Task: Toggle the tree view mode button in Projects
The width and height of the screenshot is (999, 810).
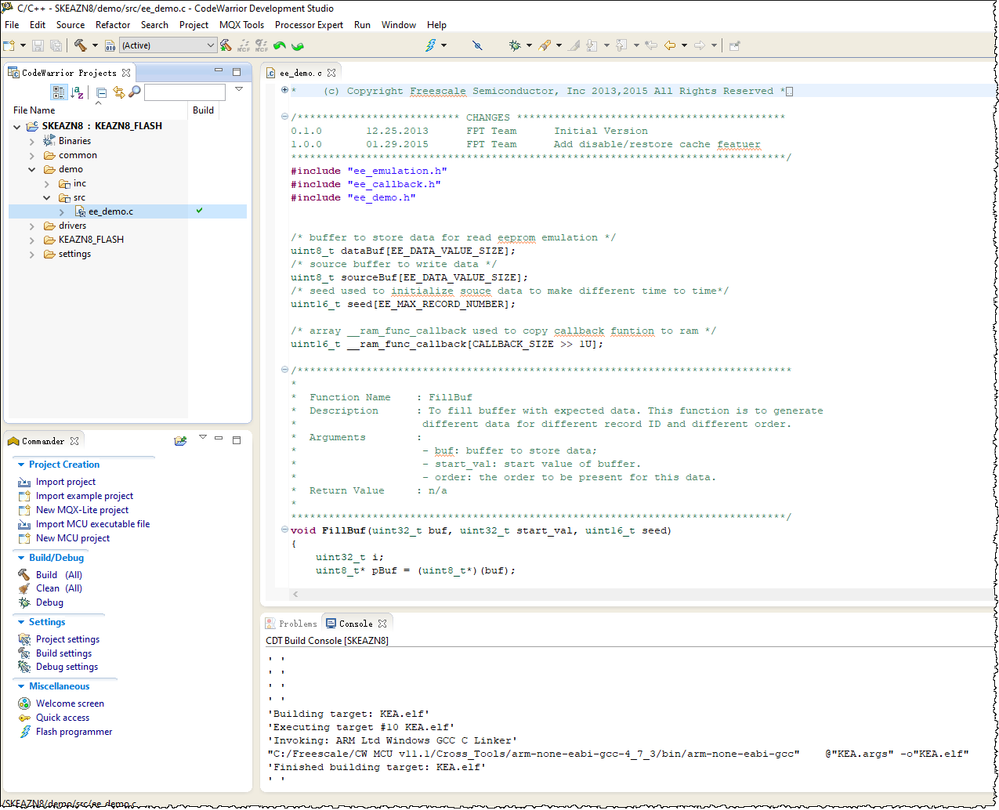Action: [x=58, y=93]
